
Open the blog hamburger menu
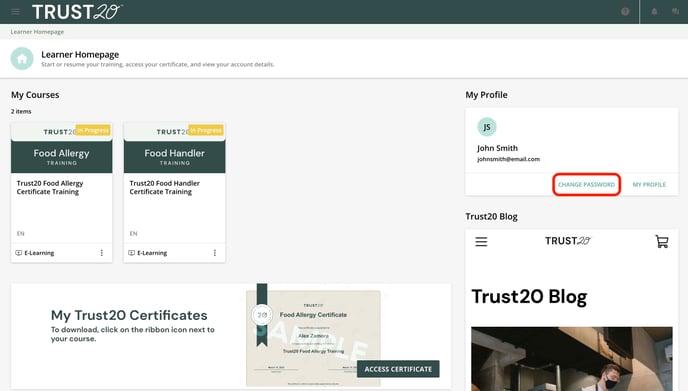click(481, 241)
